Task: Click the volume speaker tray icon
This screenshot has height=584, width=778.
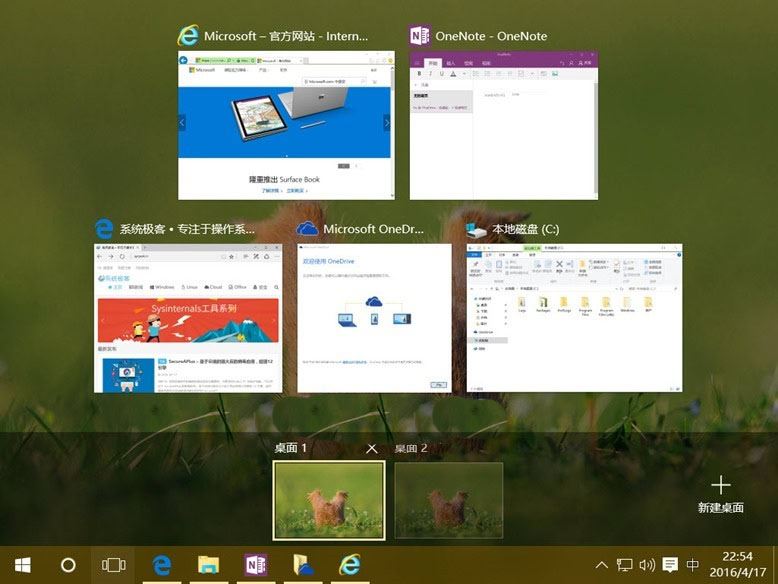Action: click(x=647, y=565)
